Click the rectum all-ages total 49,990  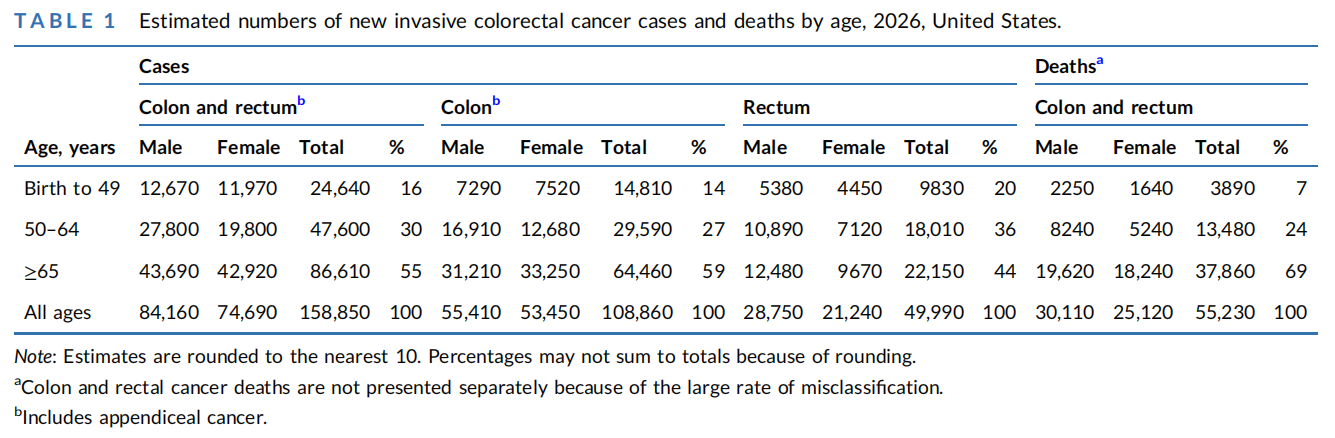[x=934, y=312]
